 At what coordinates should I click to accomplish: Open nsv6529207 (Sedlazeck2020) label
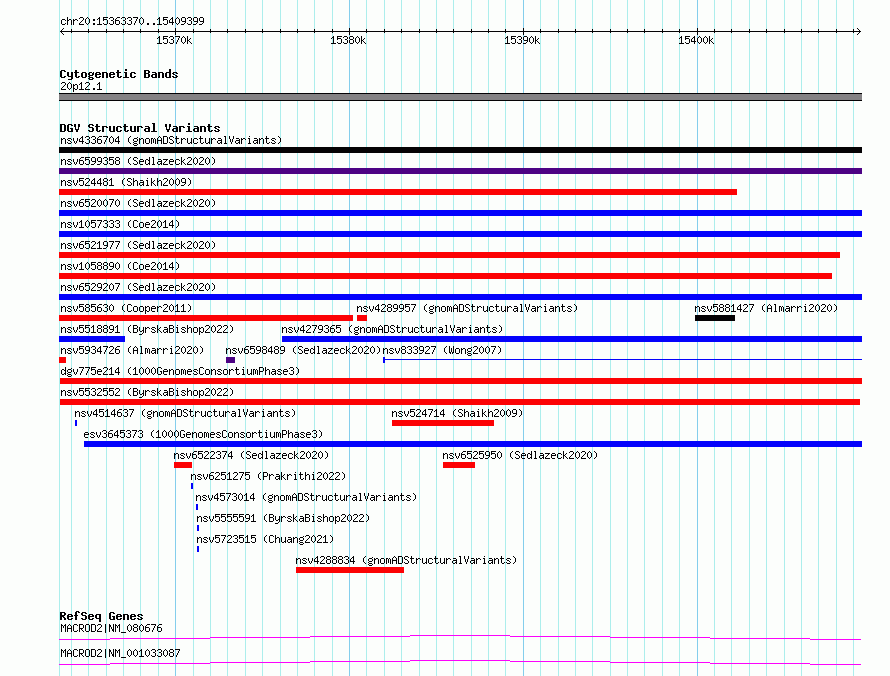coord(138,287)
